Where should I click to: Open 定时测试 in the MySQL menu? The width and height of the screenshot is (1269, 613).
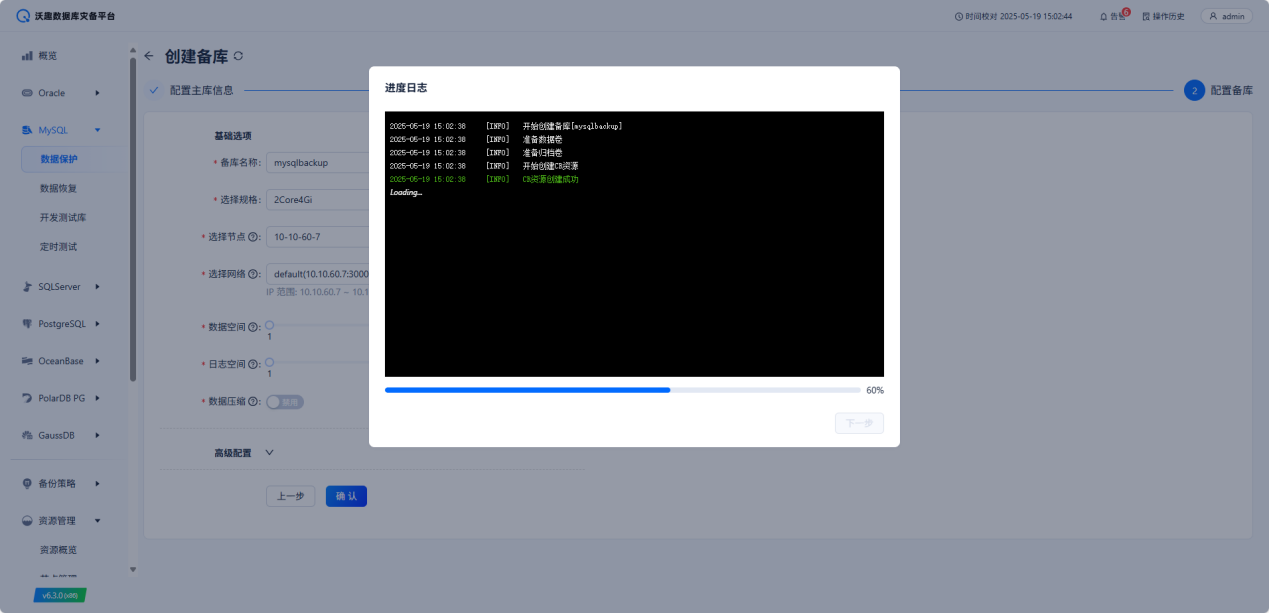coord(59,246)
